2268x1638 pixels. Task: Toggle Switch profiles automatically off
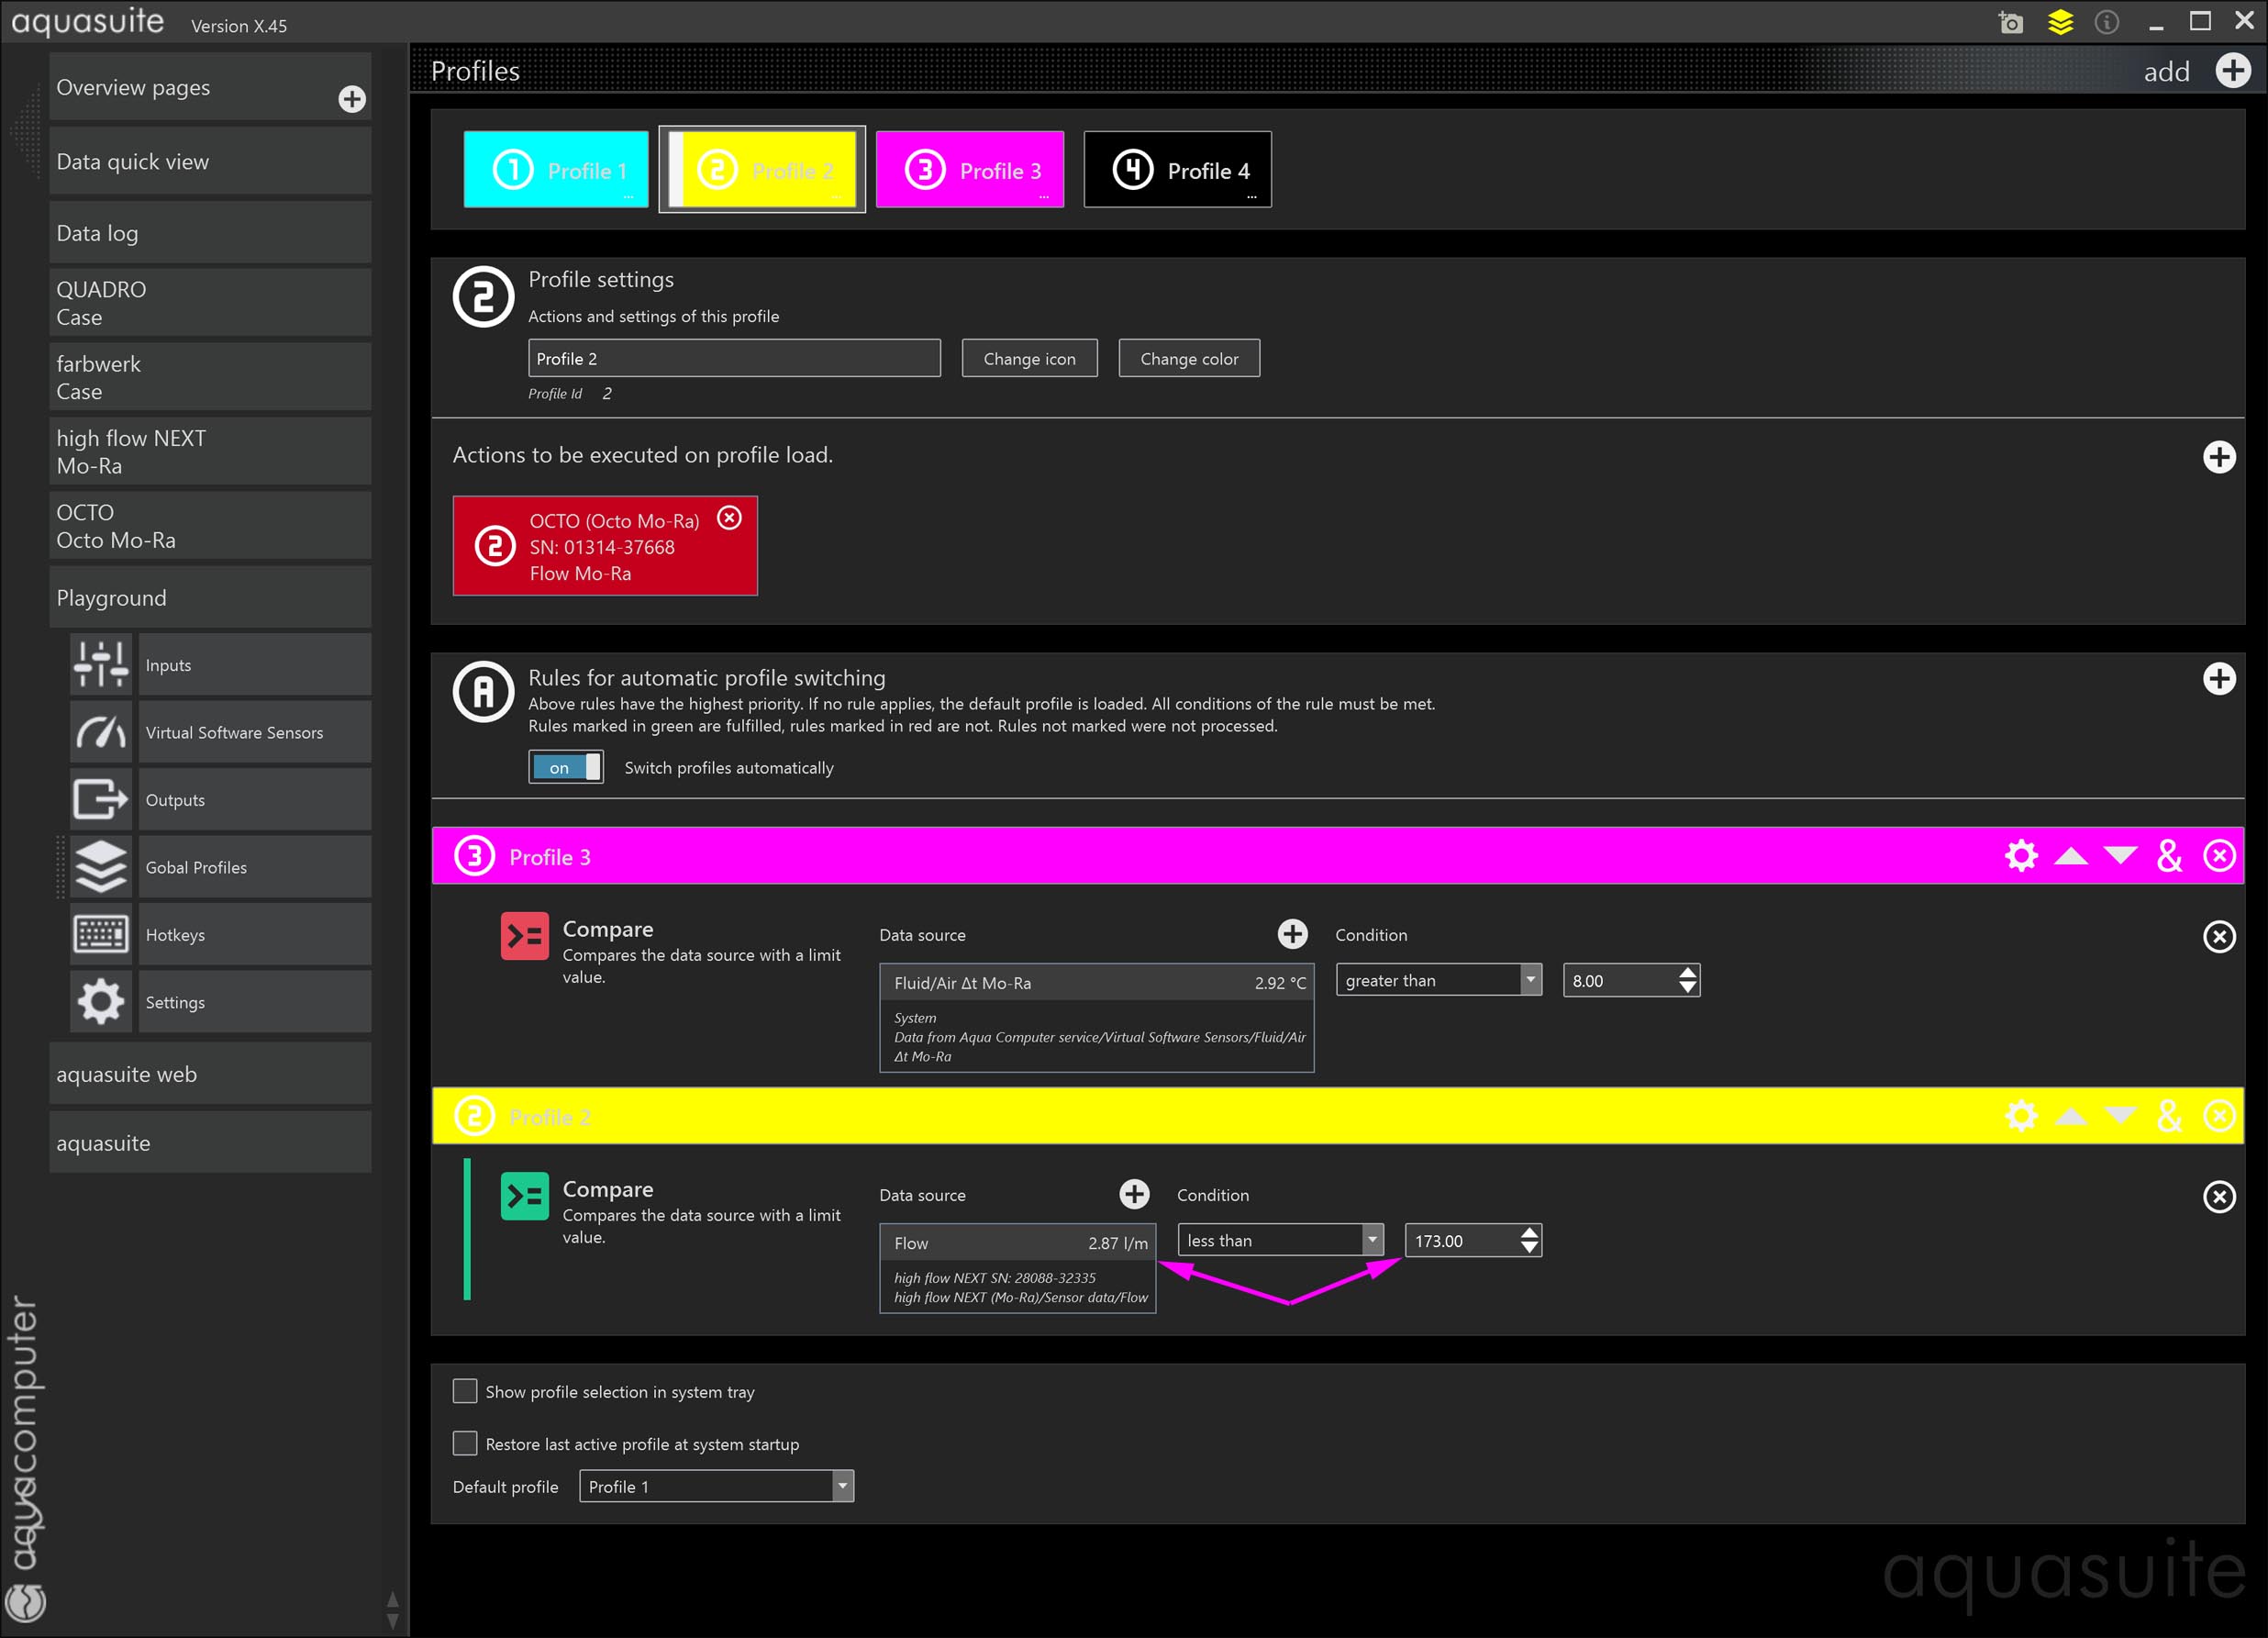(566, 767)
